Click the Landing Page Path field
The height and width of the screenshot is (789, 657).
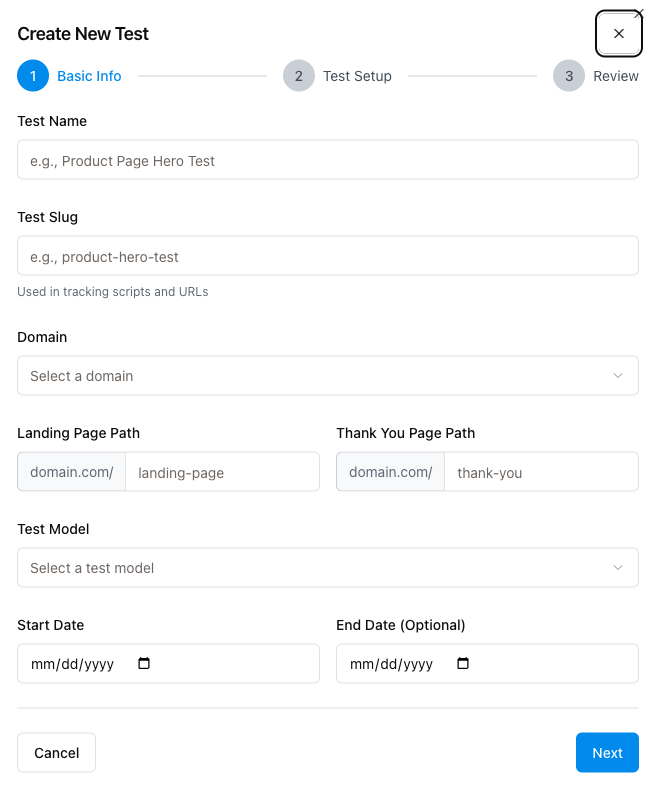click(x=222, y=472)
